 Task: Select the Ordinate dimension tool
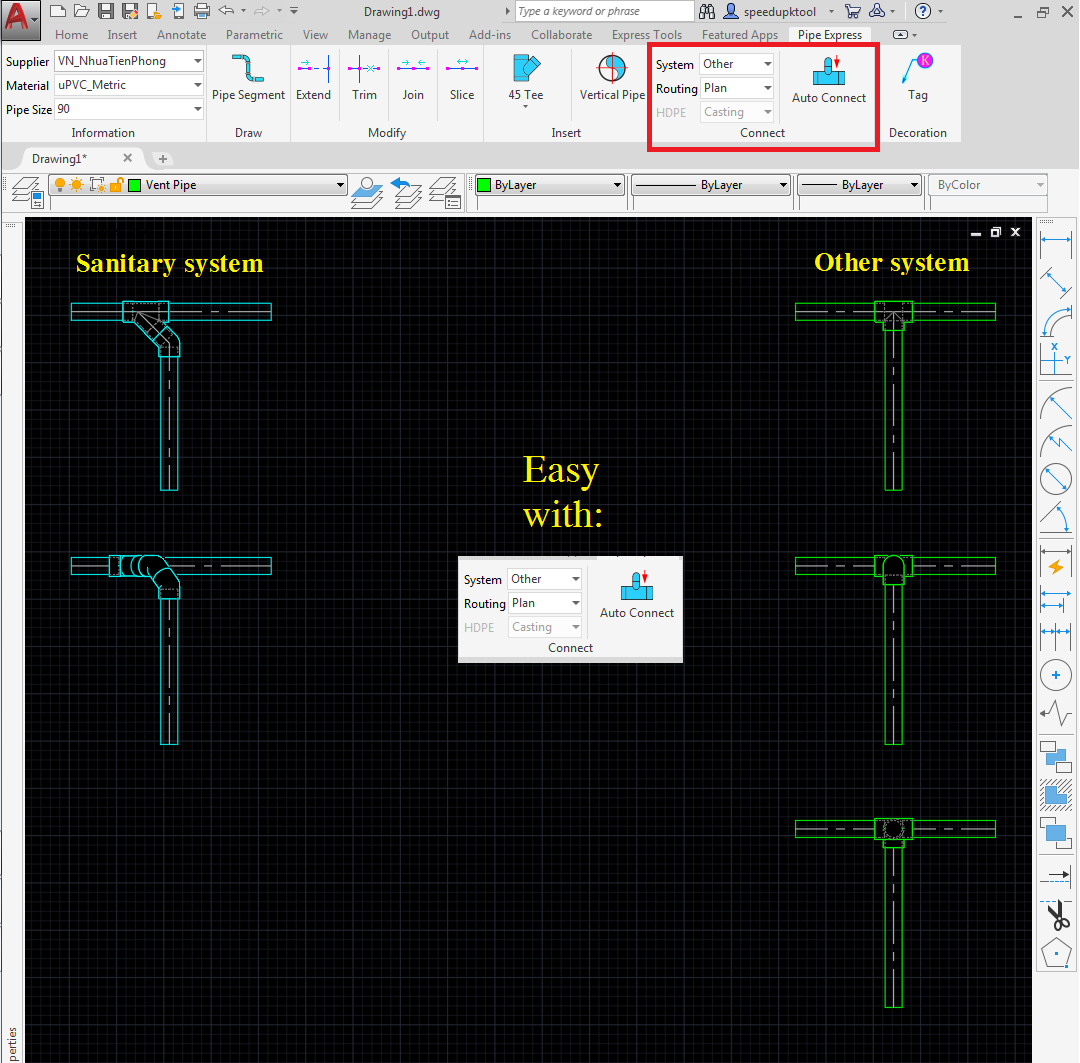coord(1055,359)
